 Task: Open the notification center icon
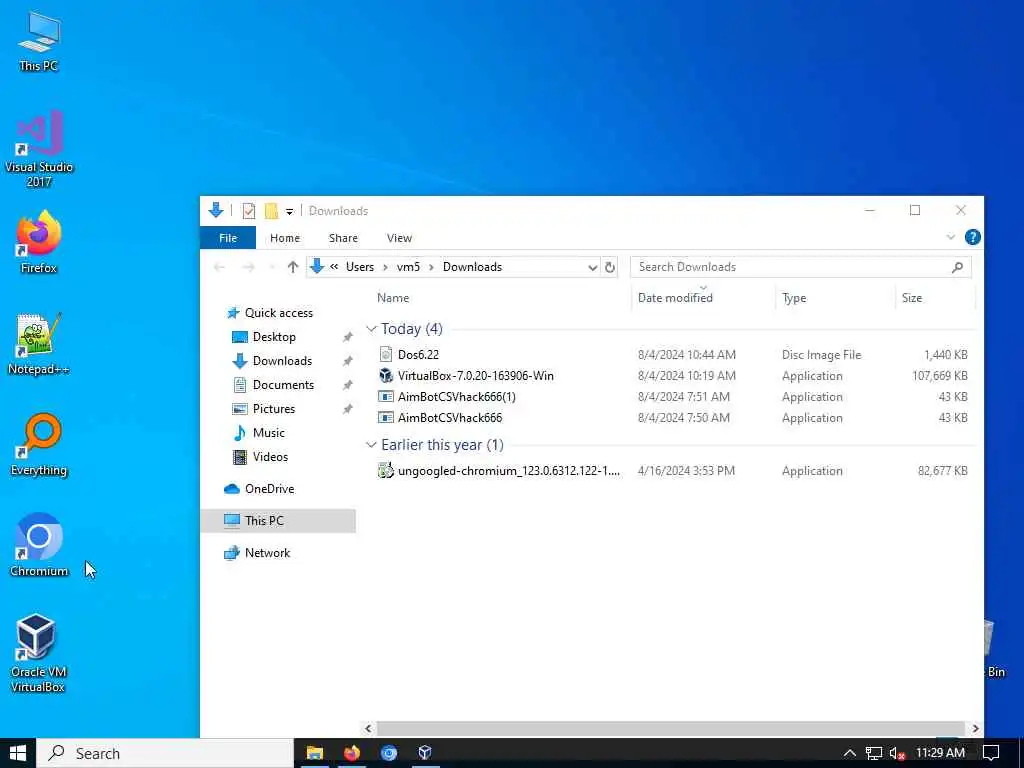pyautogui.click(x=991, y=754)
